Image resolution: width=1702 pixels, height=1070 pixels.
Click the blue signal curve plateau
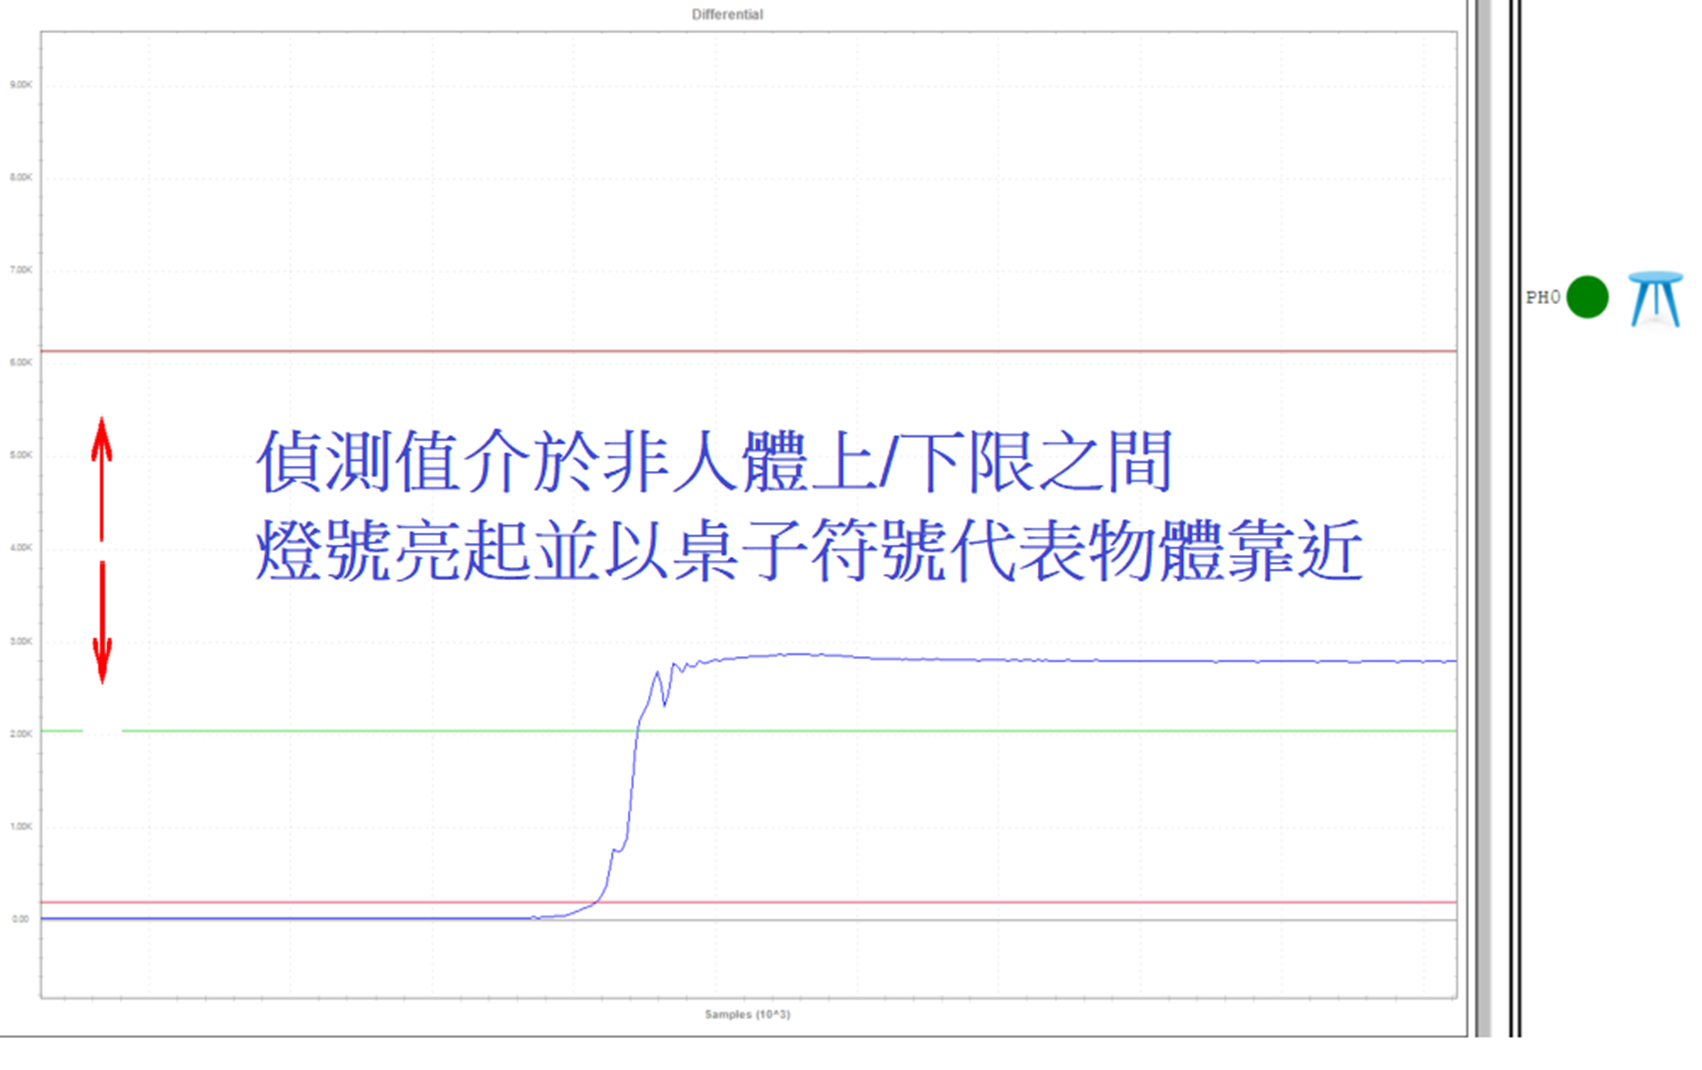[x=1100, y=660]
